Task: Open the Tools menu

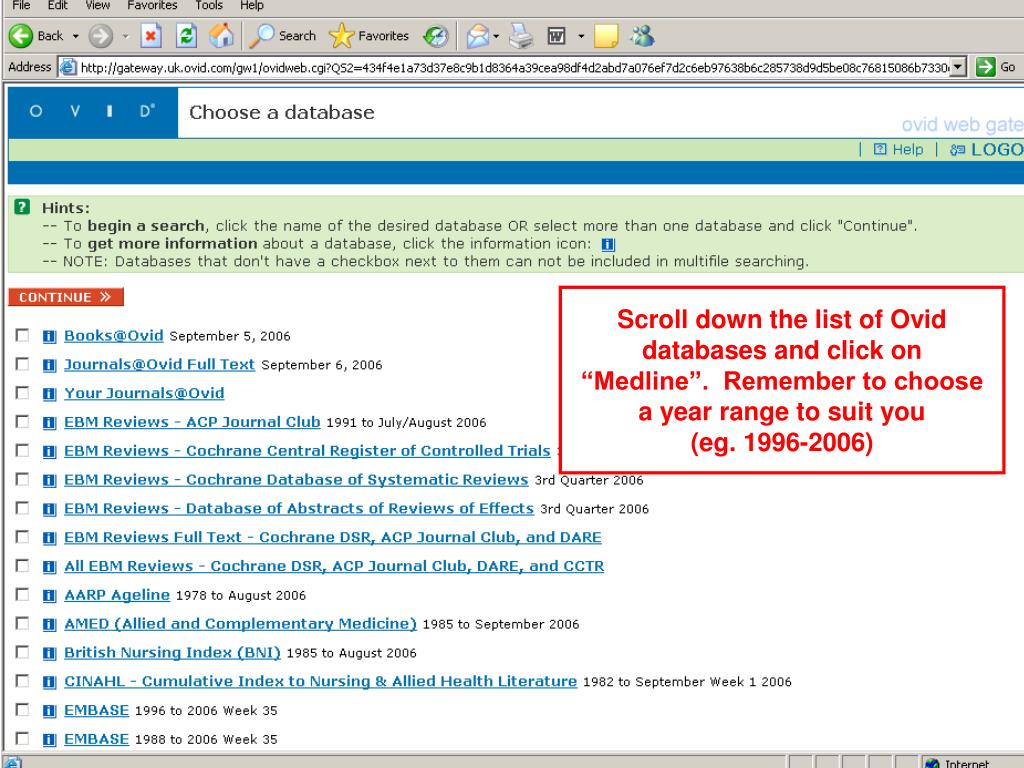Action: tap(209, 5)
